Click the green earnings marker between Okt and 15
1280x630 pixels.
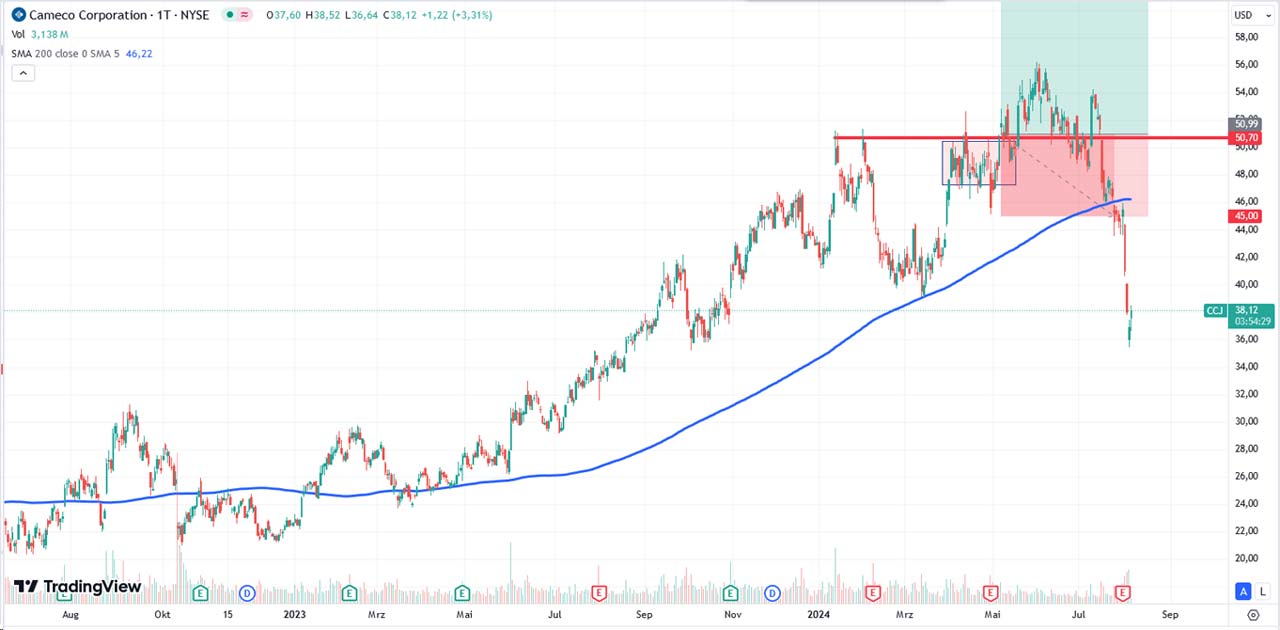[x=200, y=593]
